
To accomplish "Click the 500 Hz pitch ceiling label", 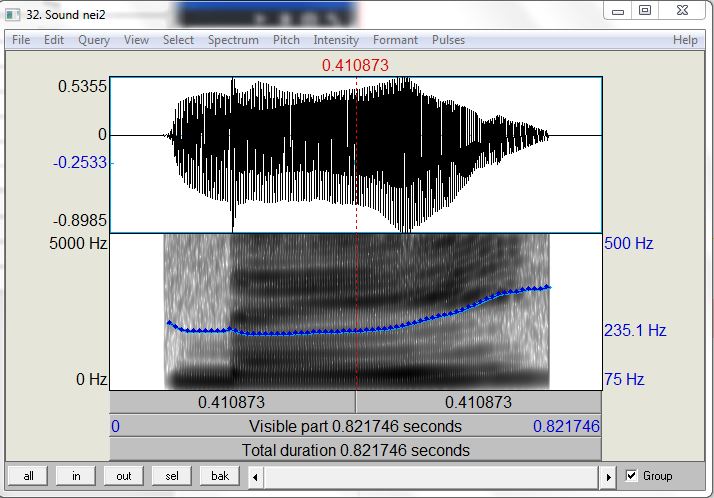I will coord(628,244).
